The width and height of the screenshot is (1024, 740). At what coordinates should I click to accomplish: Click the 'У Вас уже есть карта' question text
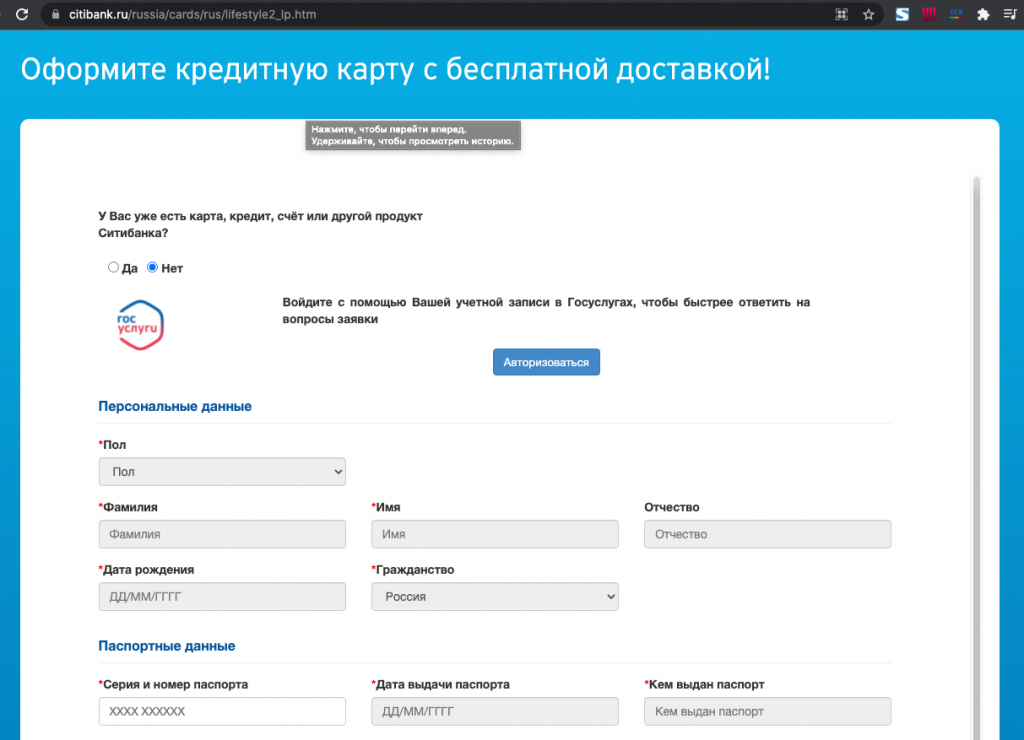261,225
